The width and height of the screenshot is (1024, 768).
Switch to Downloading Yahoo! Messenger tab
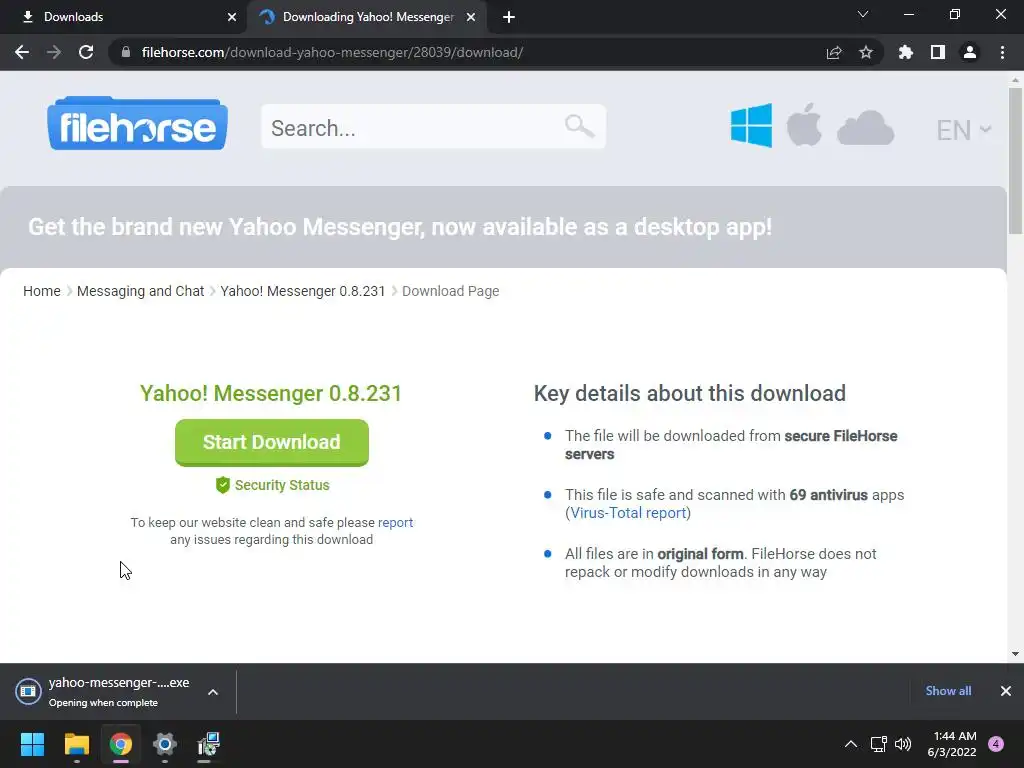[x=366, y=17]
